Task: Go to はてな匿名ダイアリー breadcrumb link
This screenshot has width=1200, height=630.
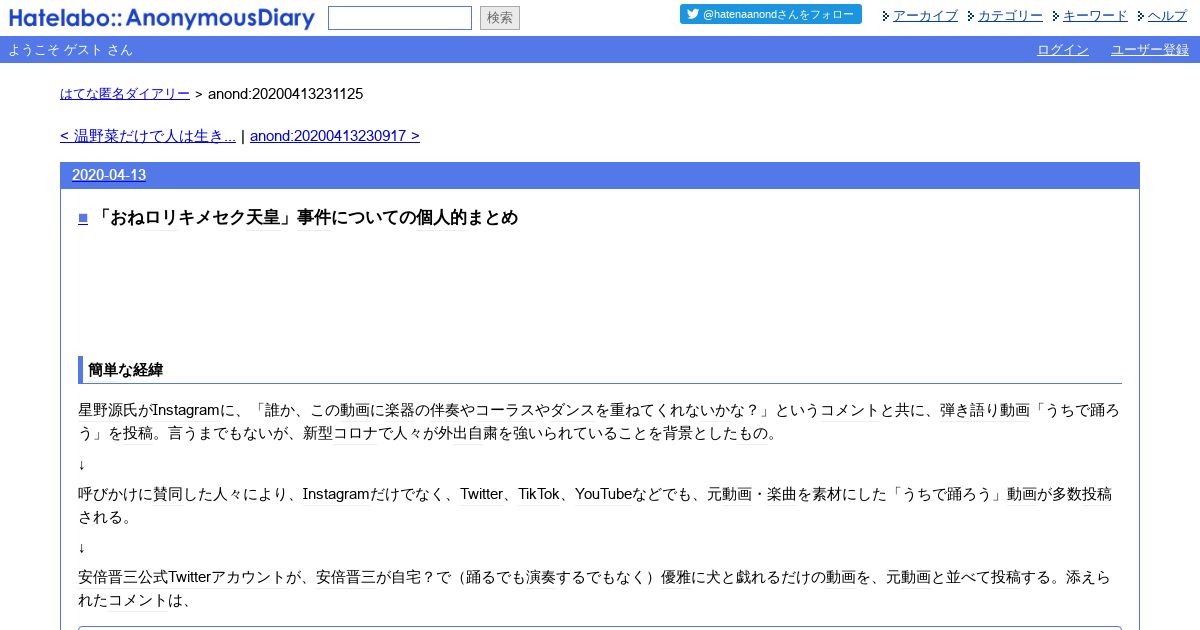Action: (125, 94)
